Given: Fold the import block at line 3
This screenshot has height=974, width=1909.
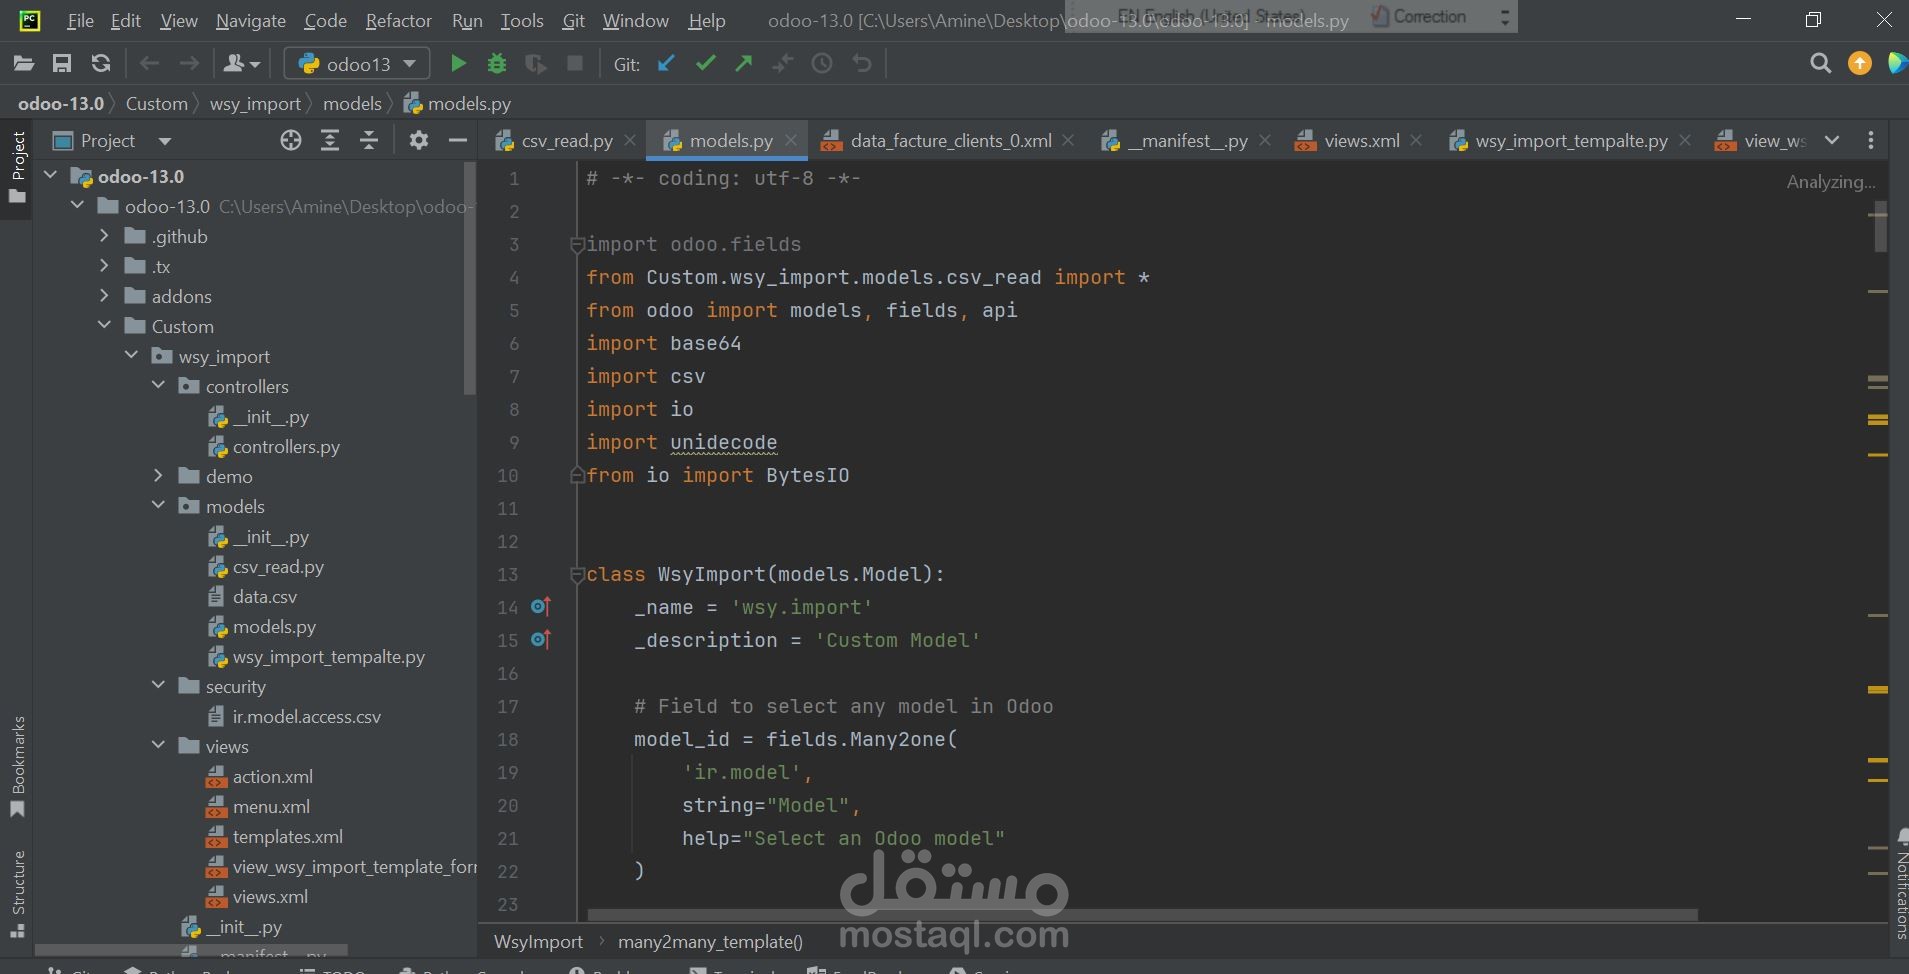Looking at the screenshot, I should pos(577,244).
